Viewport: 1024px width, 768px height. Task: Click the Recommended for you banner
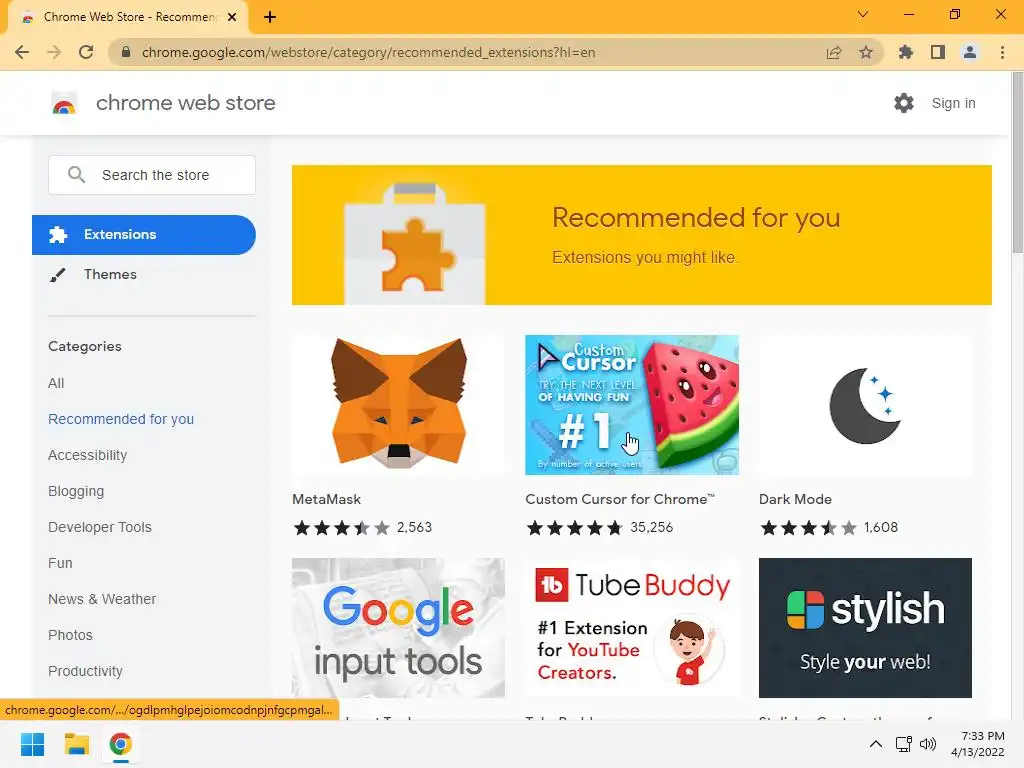coord(642,235)
